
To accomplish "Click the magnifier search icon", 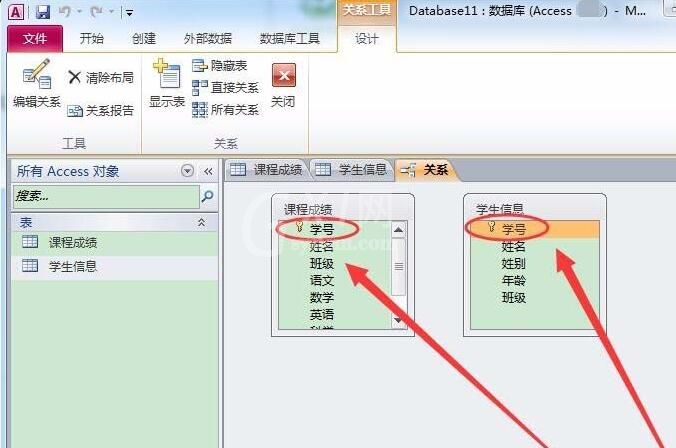I will (x=207, y=197).
